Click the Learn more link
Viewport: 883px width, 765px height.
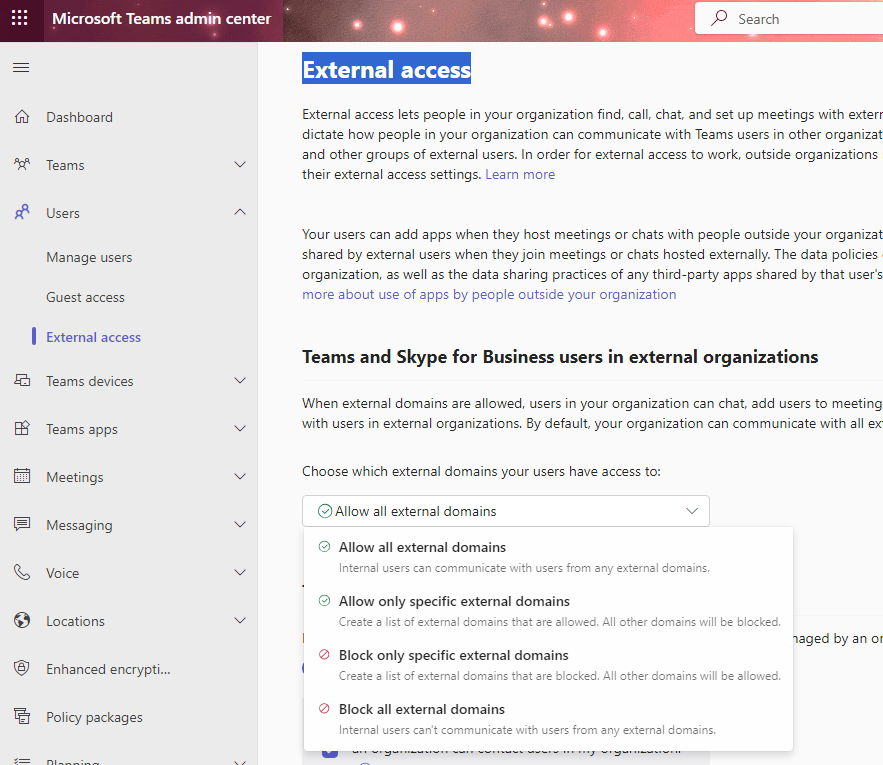pos(520,175)
